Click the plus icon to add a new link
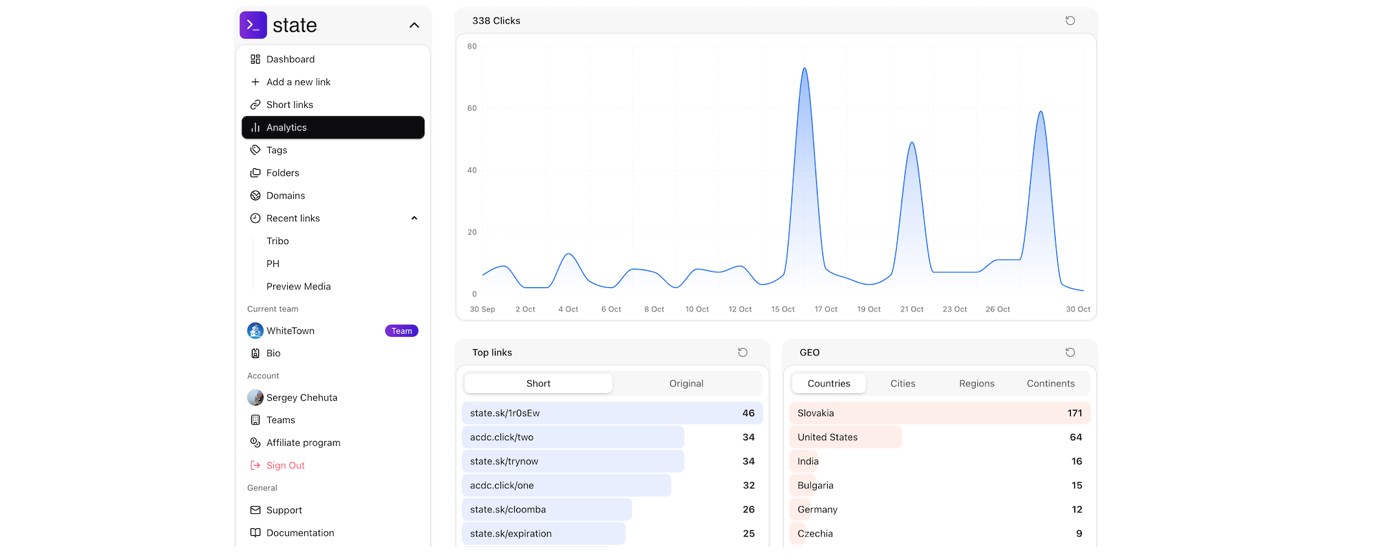Image resolution: width=1400 pixels, height=560 pixels. (255, 82)
